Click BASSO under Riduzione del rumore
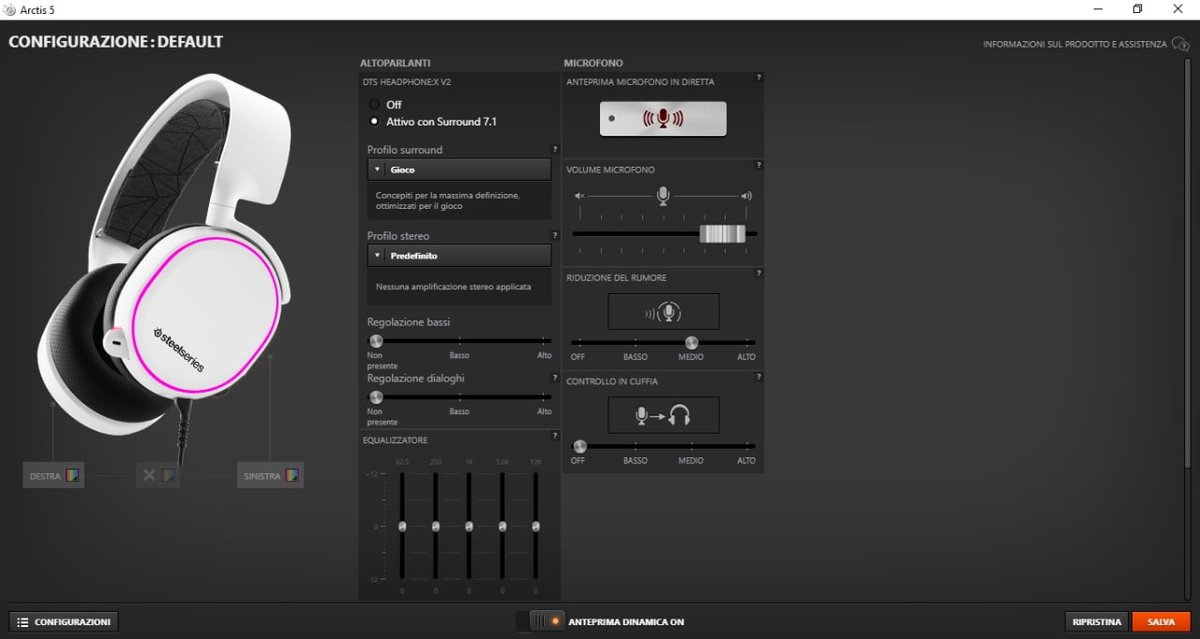1200x639 pixels. tap(635, 357)
